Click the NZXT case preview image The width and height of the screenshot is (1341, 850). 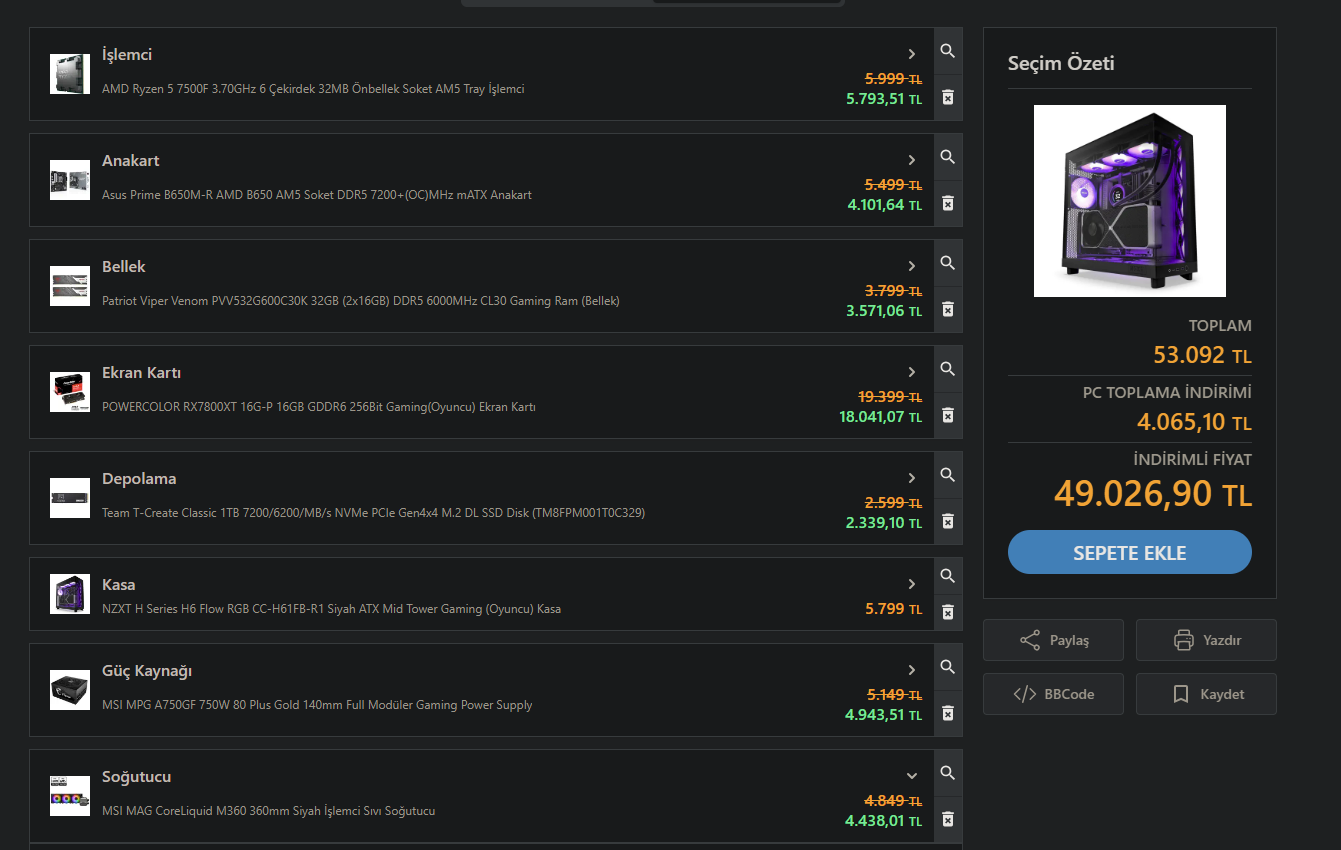(1129, 201)
